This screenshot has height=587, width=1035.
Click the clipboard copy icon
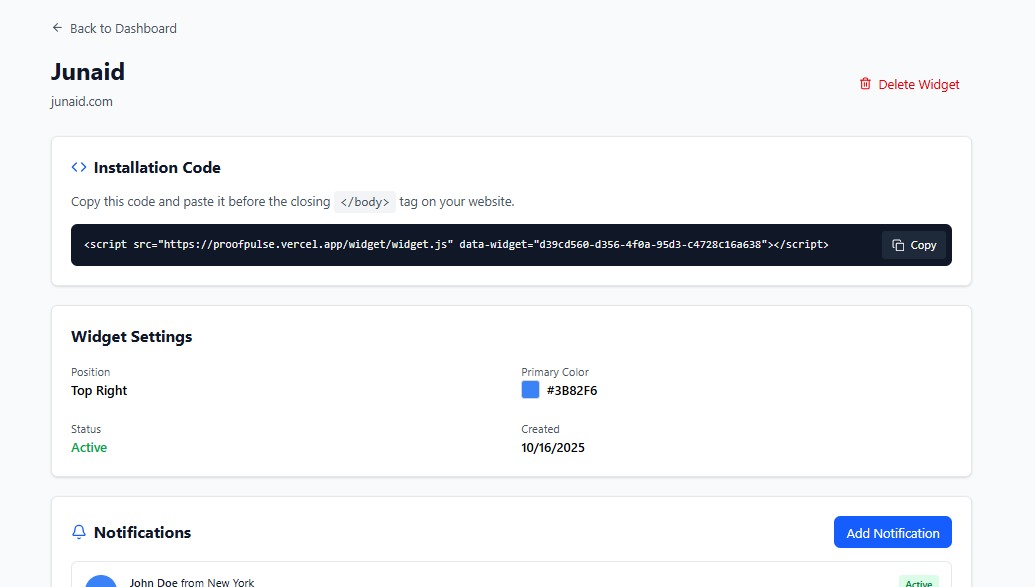pos(898,245)
